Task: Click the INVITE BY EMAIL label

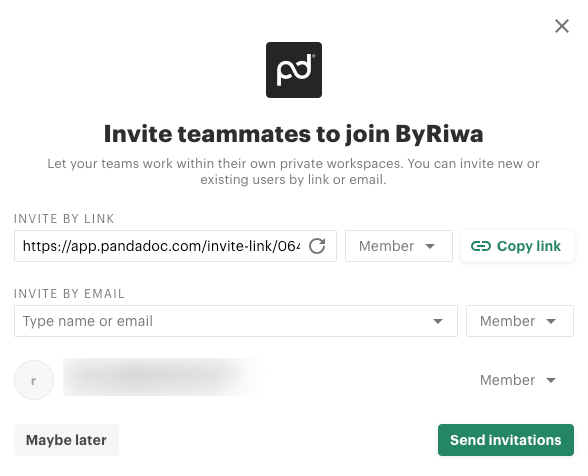Action: pyautogui.click(x=69, y=294)
